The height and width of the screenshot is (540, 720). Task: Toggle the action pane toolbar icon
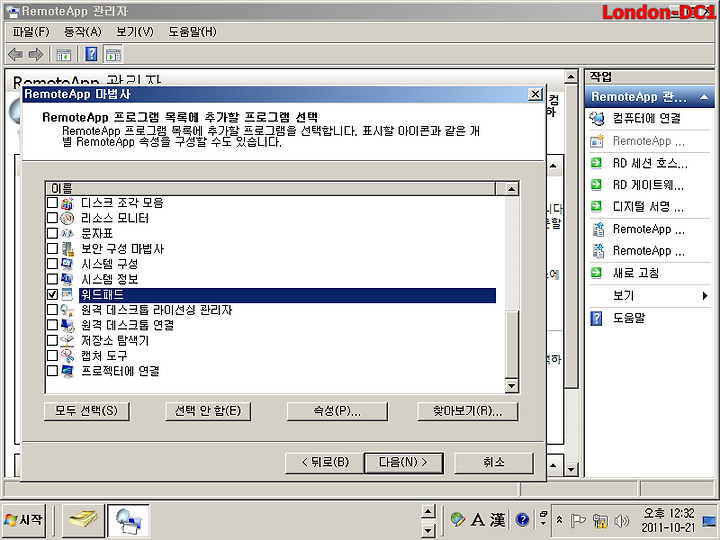click(x=113, y=55)
